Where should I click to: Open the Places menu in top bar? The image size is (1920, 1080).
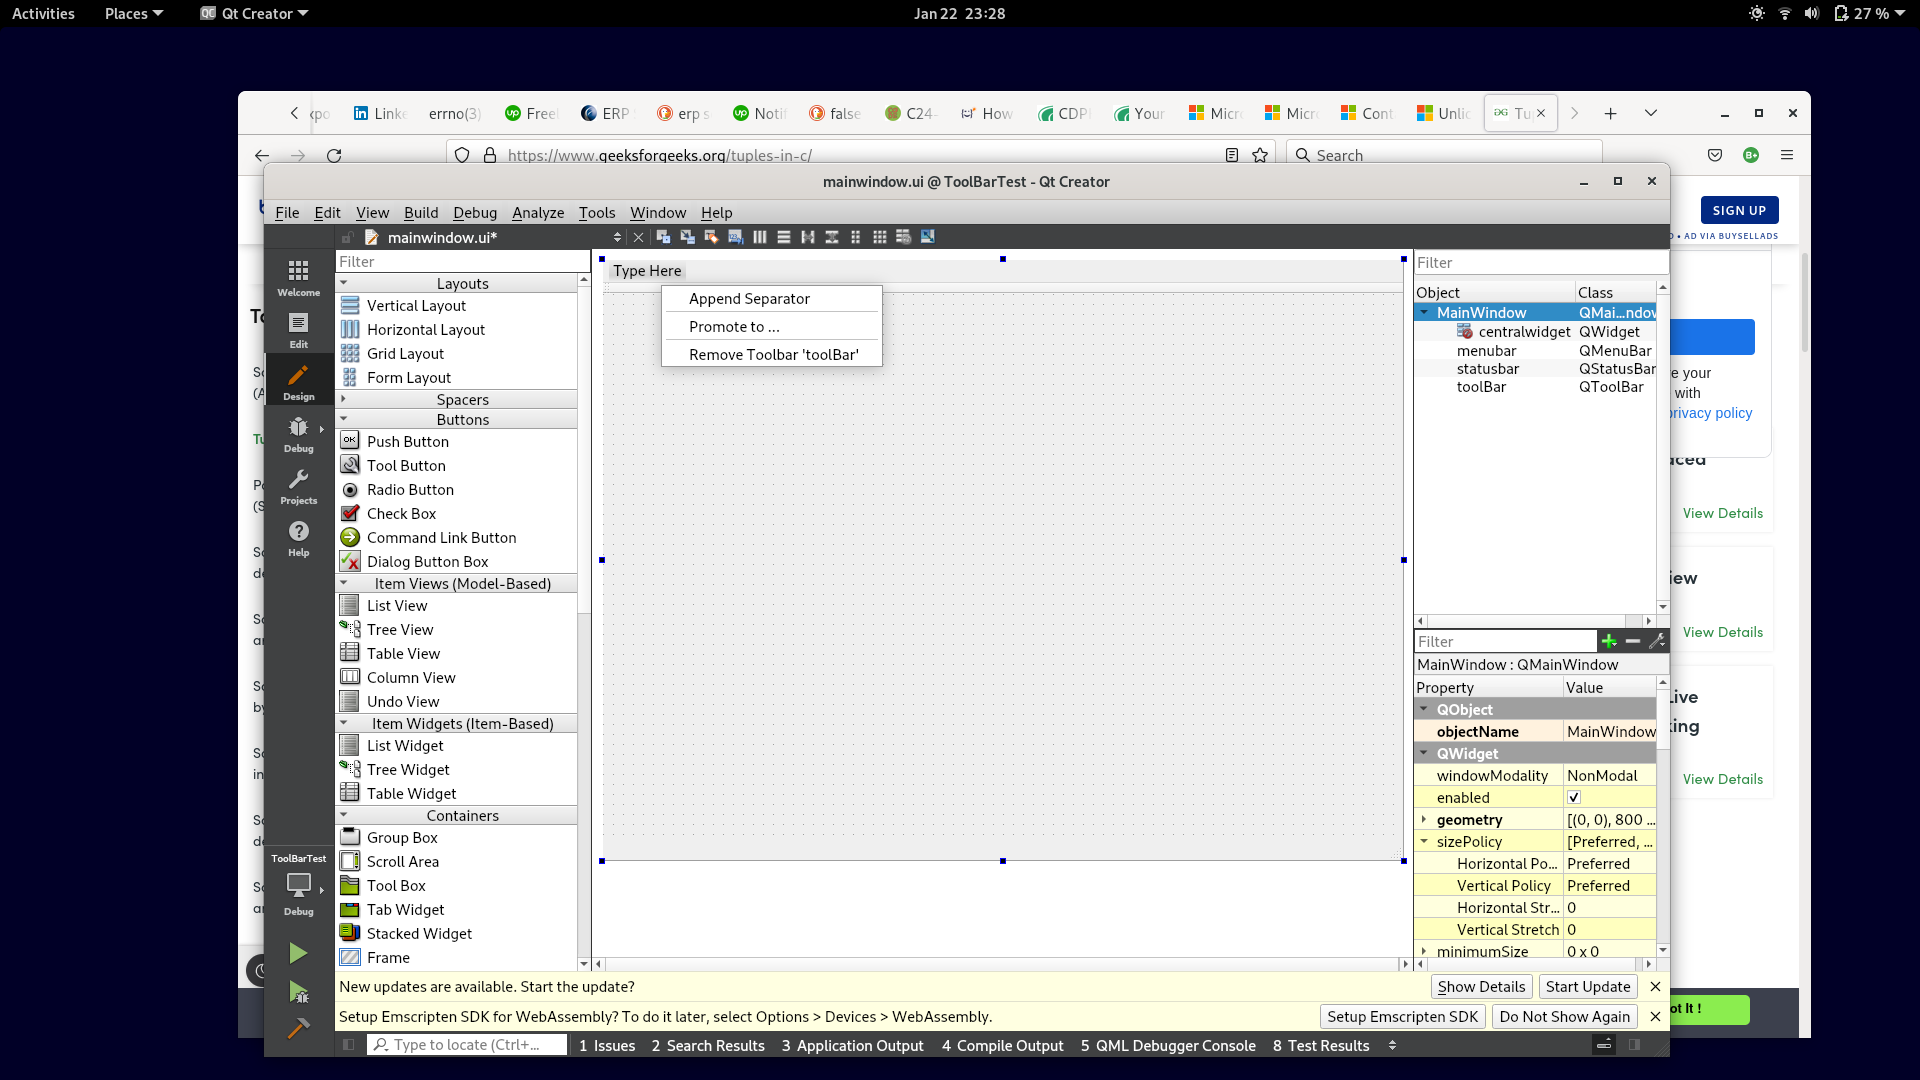coord(133,13)
